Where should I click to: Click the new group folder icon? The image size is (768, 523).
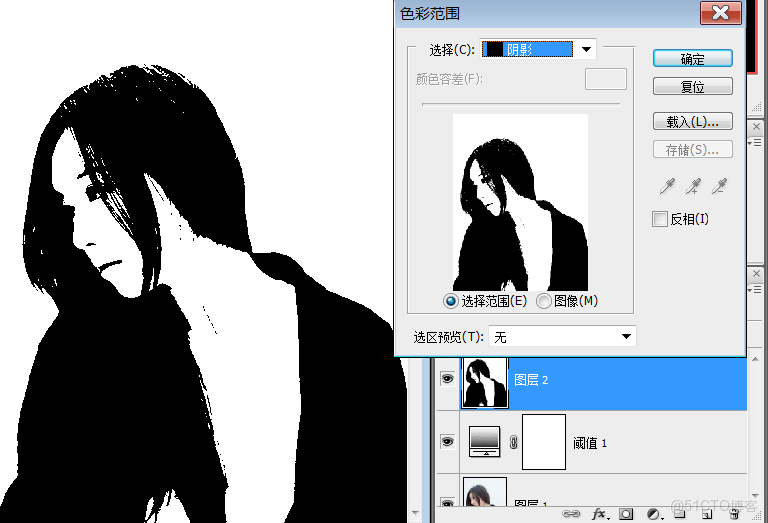679,514
